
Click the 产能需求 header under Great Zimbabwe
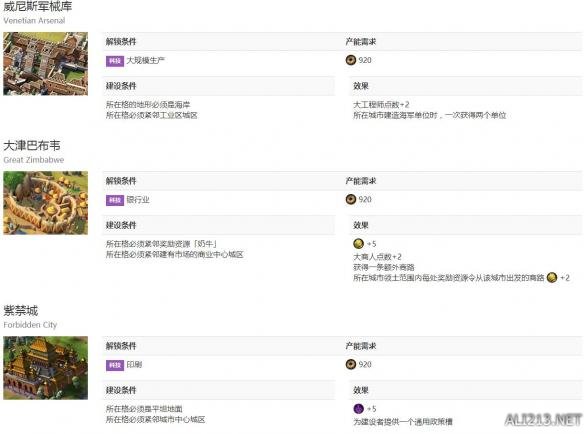point(361,181)
